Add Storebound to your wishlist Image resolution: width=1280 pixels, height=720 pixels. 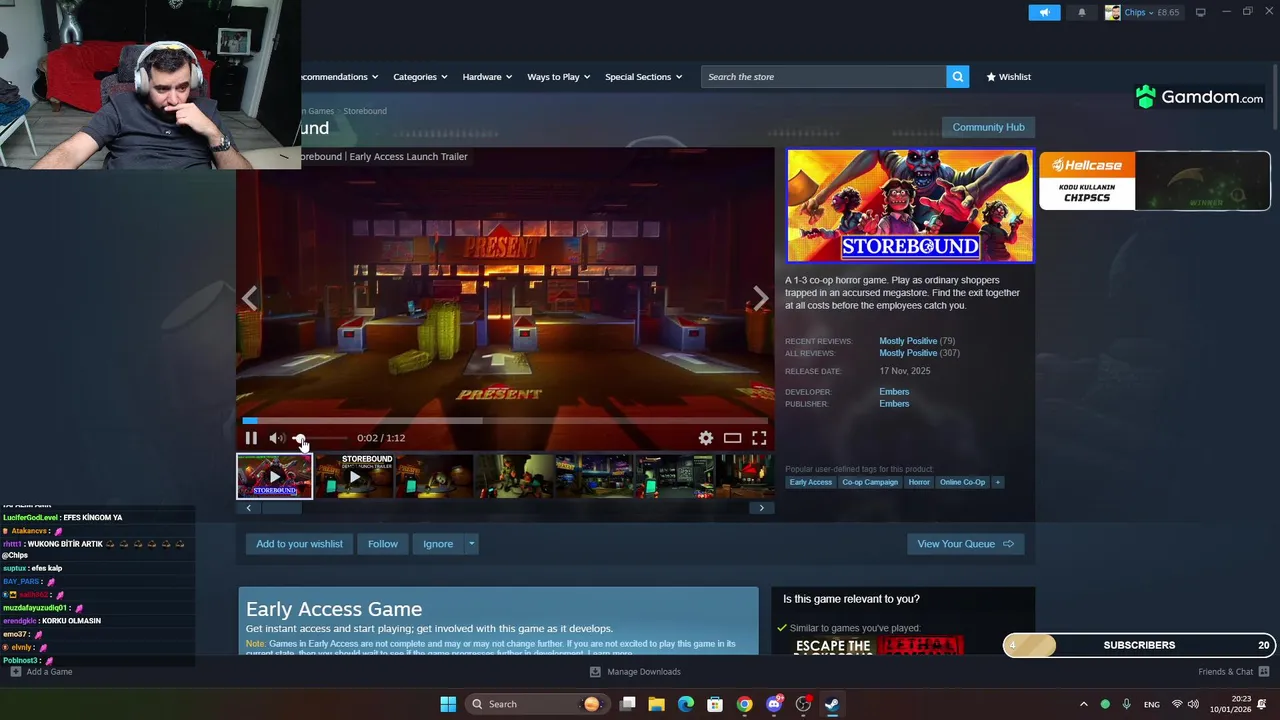click(299, 544)
